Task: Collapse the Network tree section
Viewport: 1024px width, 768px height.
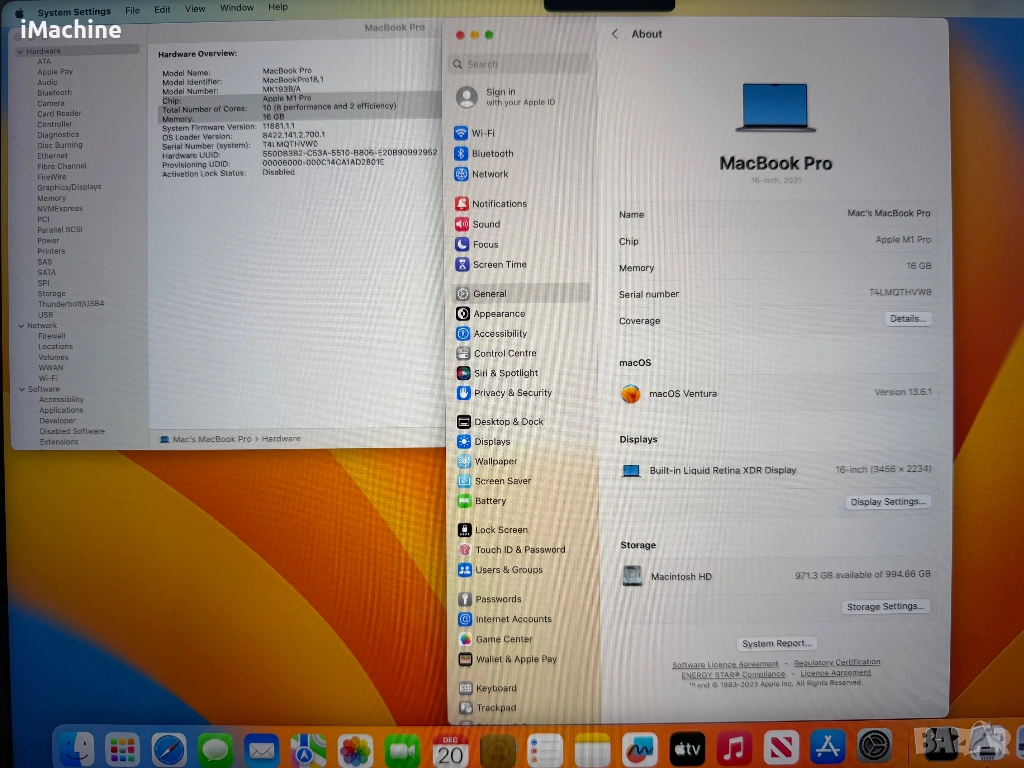Action: tap(20, 326)
